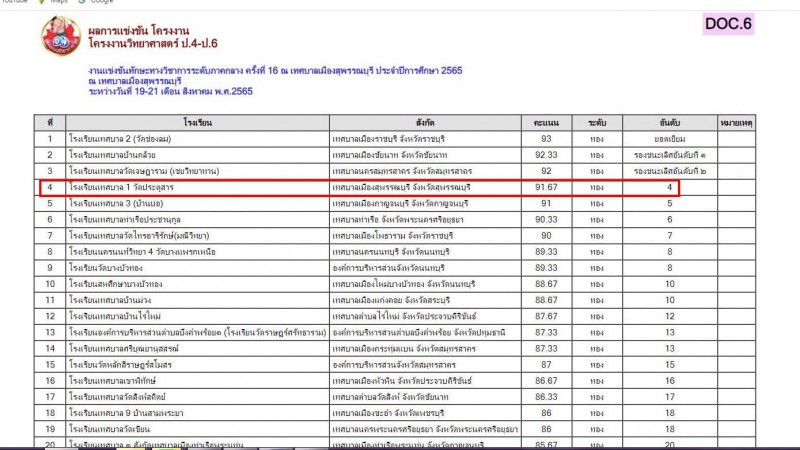This screenshot has height=450, width=800.
Task: Click the rank value 12
Action: tap(670, 316)
